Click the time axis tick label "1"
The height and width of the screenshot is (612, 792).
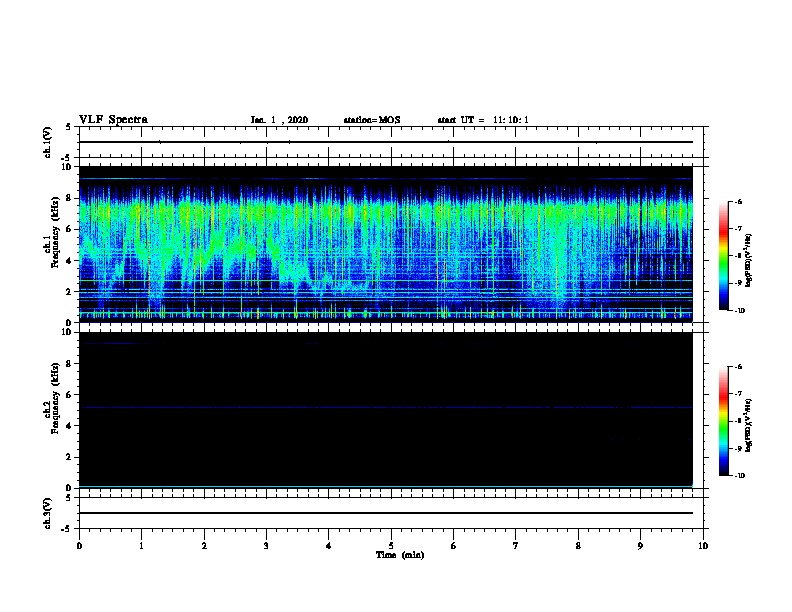(x=141, y=546)
